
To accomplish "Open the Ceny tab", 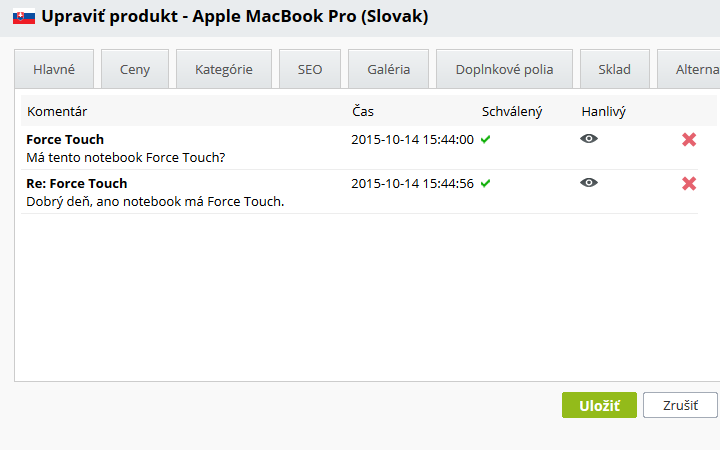I will [135, 69].
